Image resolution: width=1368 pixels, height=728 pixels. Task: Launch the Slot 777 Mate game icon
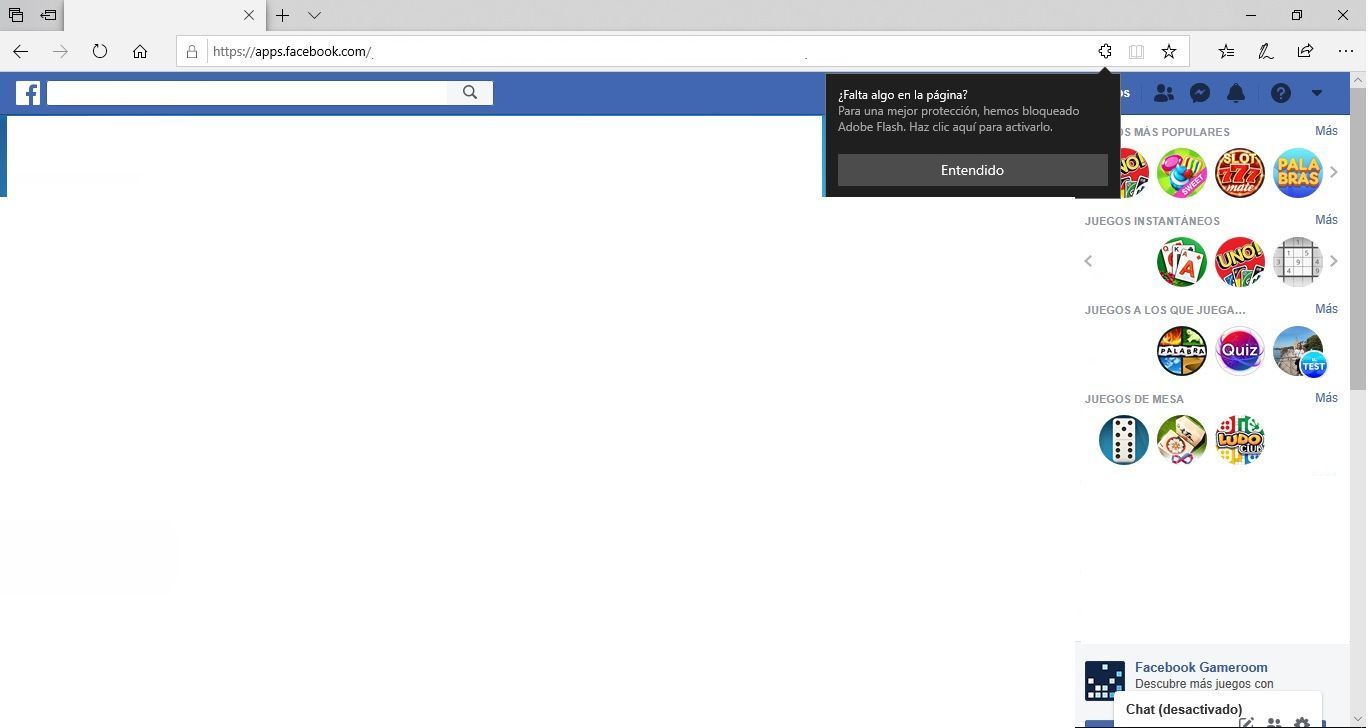click(x=1240, y=173)
